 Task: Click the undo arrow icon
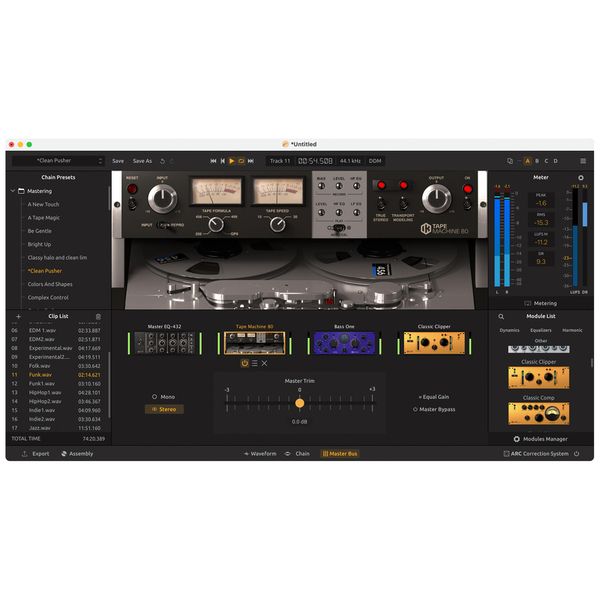pyautogui.click(x=162, y=161)
